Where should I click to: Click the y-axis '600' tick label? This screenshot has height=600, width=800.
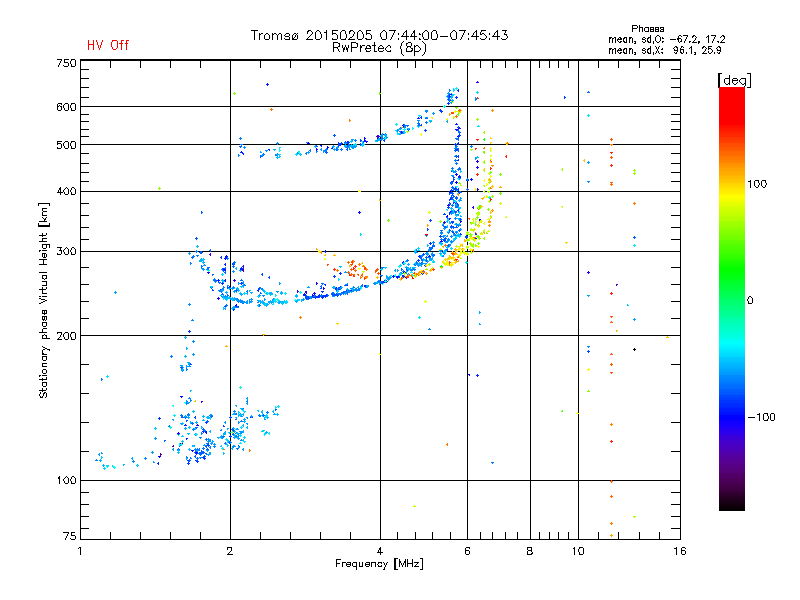(x=66, y=107)
